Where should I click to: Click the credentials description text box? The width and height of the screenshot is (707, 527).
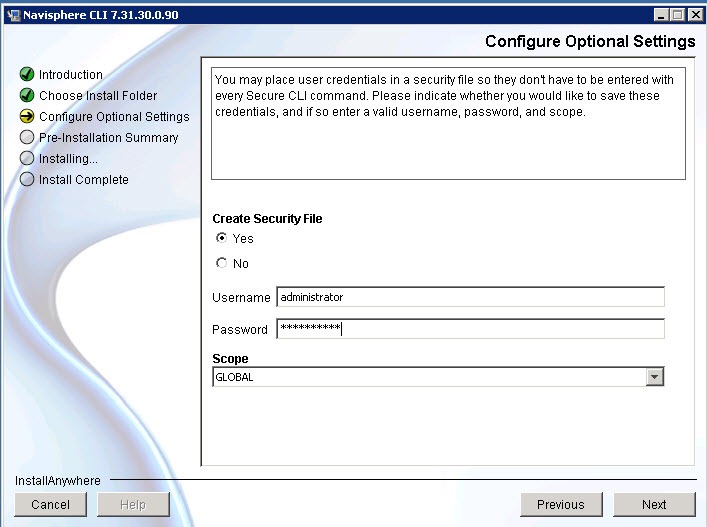448,123
